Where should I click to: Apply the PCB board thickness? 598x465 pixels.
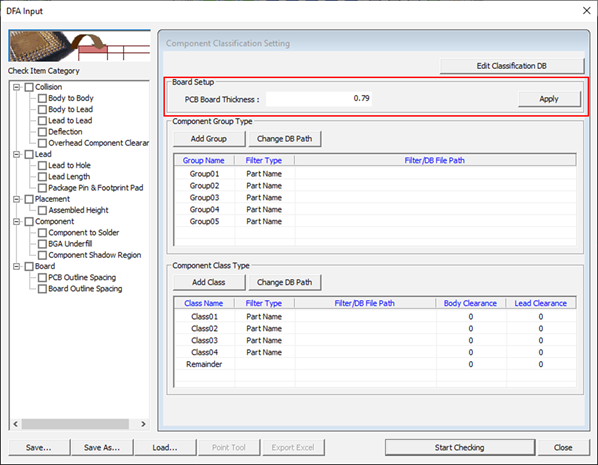point(549,99)
